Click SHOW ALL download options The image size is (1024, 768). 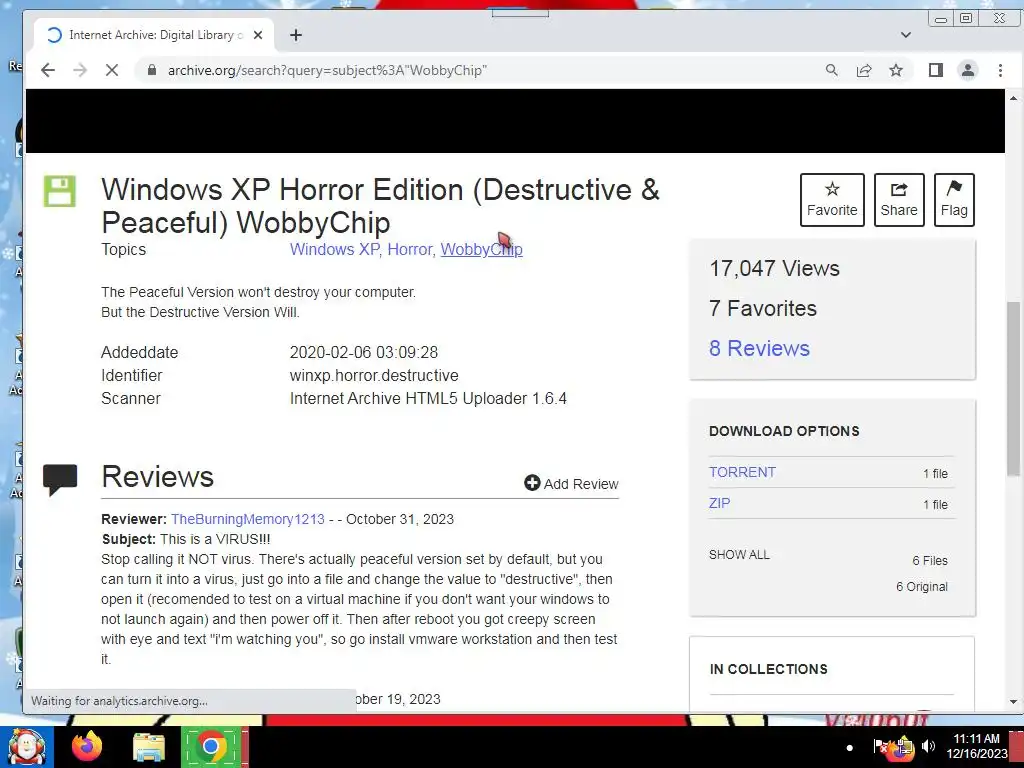739,554
